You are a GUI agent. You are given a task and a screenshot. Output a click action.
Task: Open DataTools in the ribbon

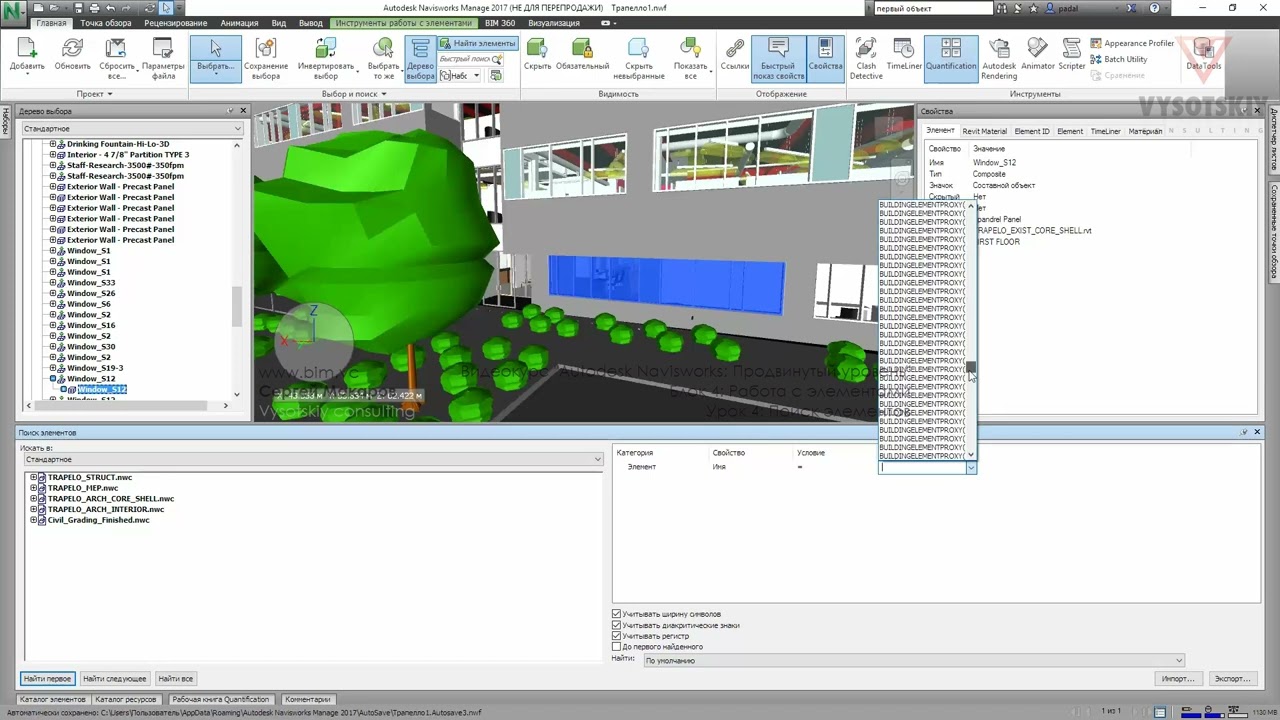[1204, 56]
